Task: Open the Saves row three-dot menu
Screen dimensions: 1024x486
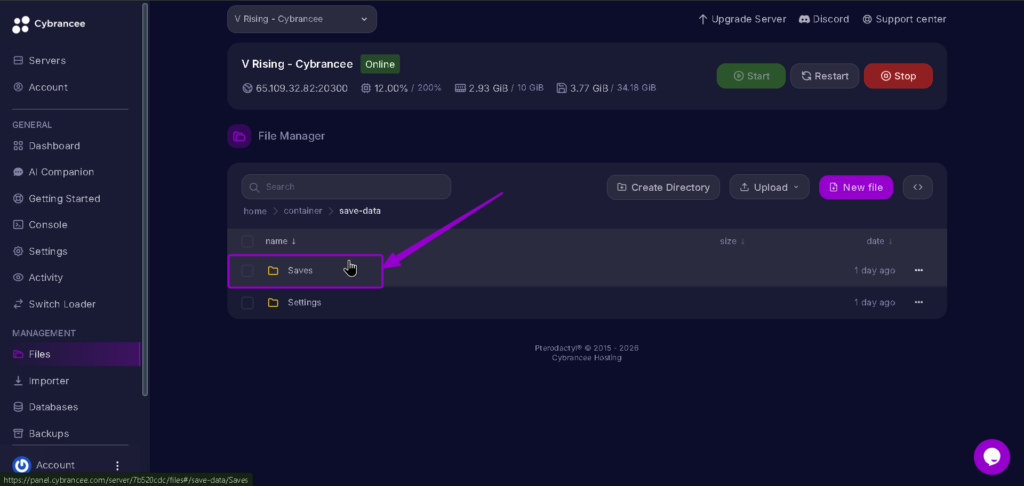Action: point(919,270)
